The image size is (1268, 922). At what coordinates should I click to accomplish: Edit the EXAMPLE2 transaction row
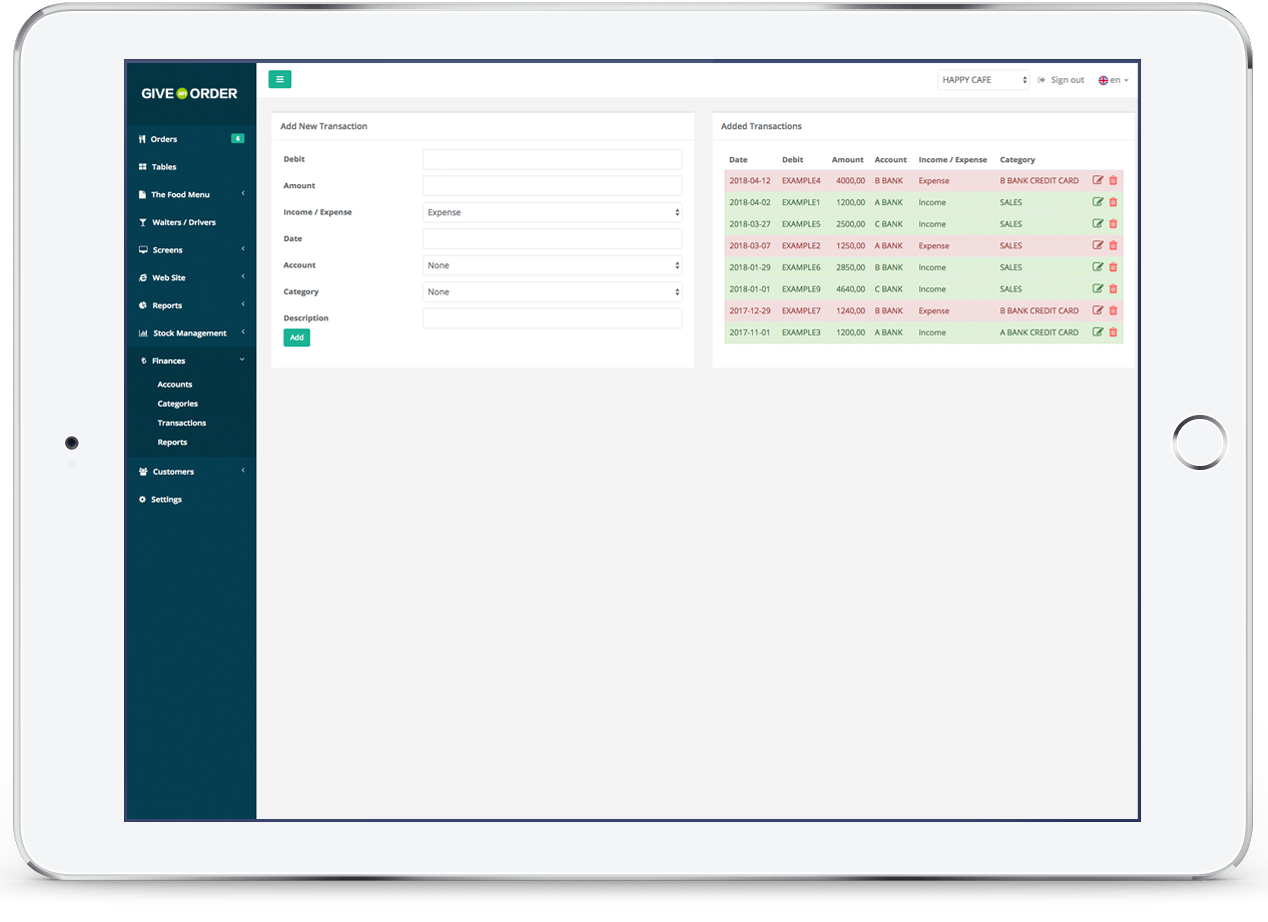click(1098, 246)
